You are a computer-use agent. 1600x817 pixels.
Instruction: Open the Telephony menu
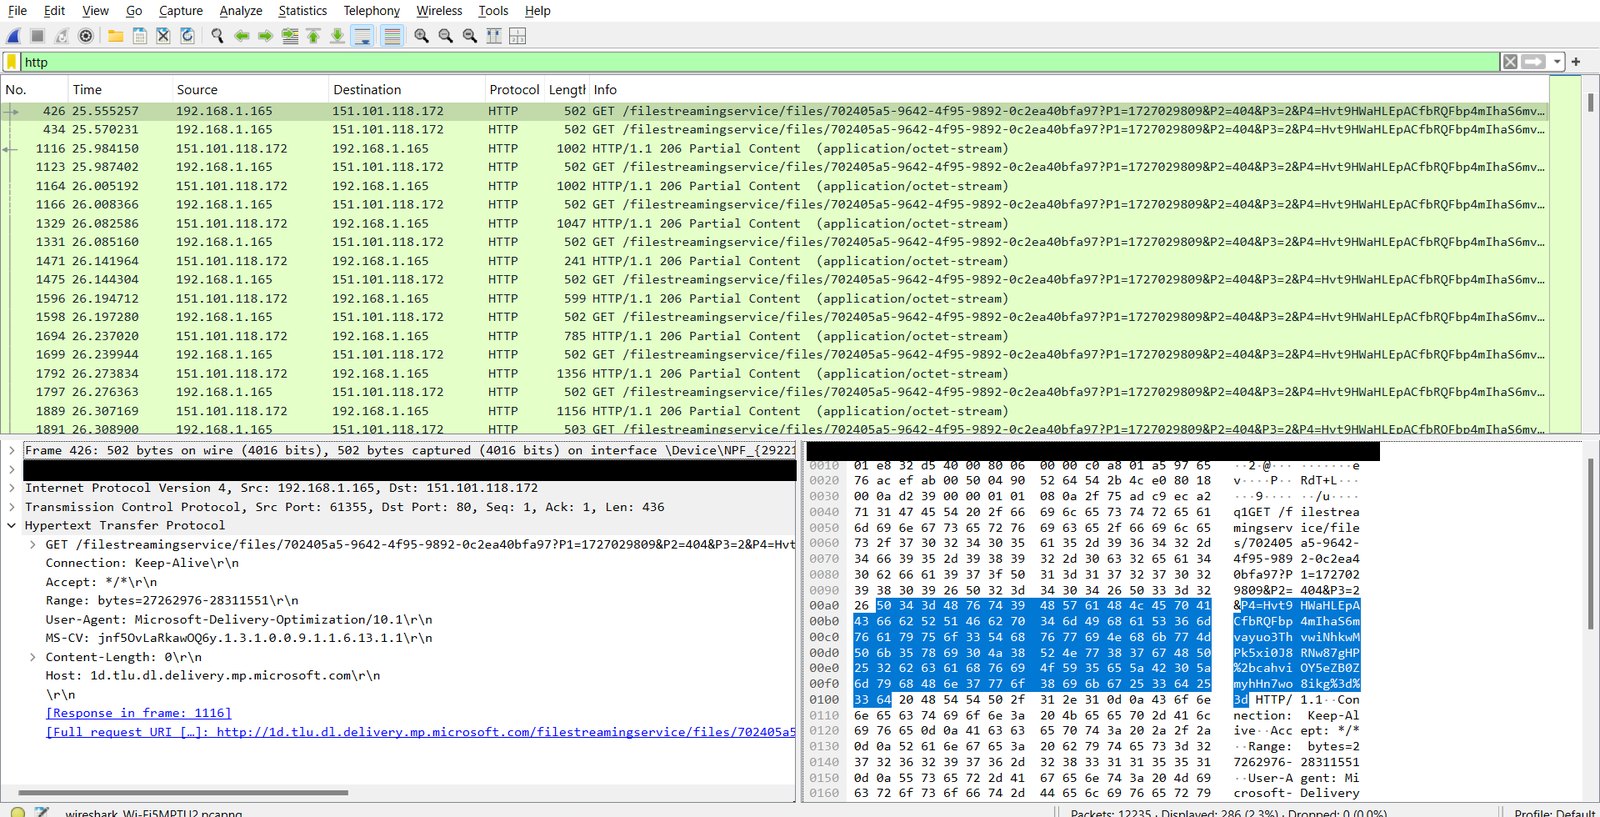point(372,11)
